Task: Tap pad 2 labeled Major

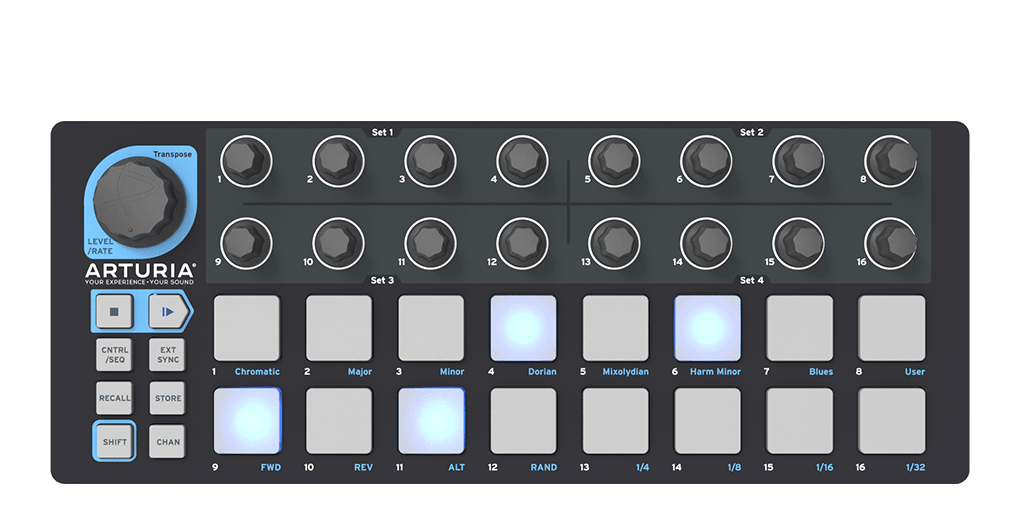Action: click(339, 328)
